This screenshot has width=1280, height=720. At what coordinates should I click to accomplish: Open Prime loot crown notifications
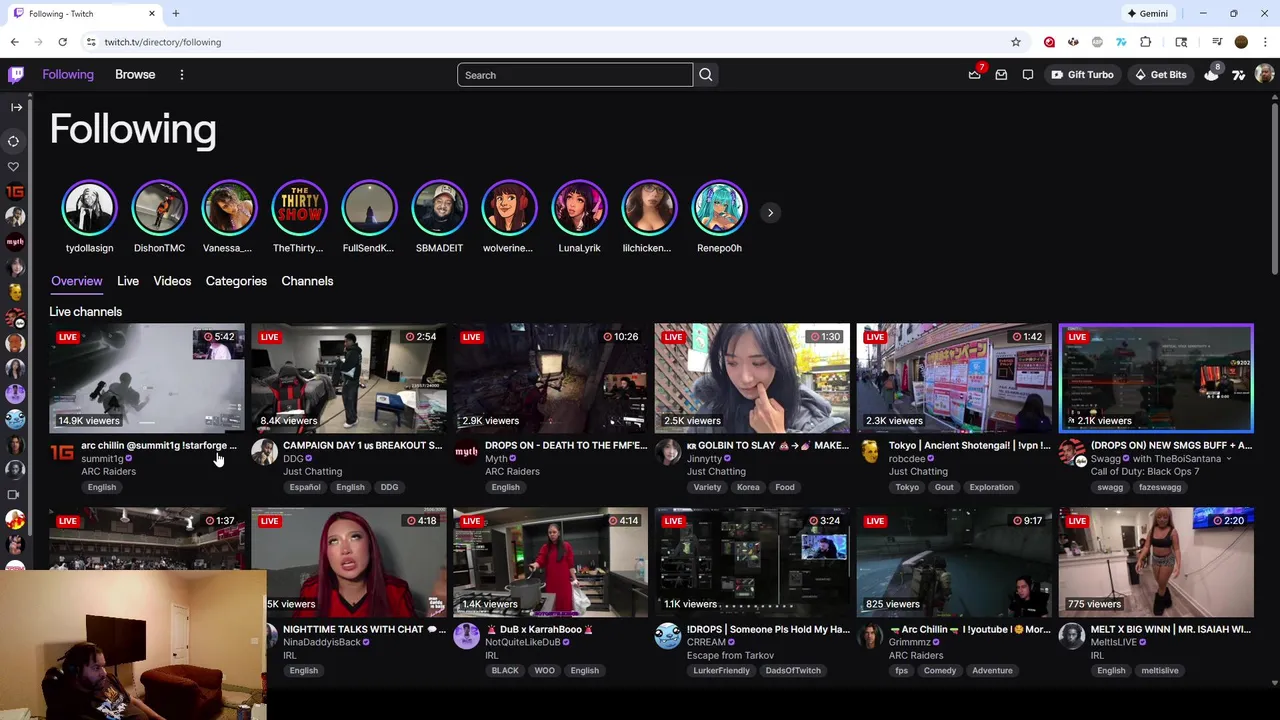975,75
